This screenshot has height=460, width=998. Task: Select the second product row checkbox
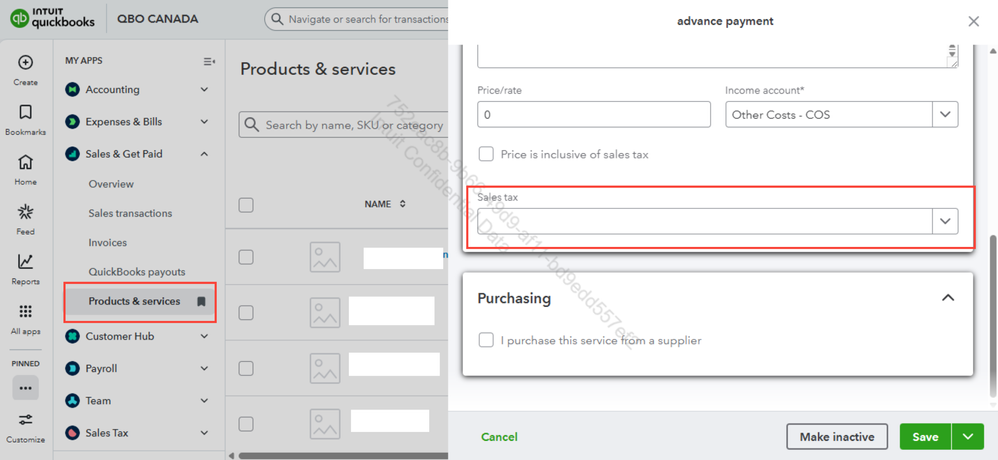point(246,312)
